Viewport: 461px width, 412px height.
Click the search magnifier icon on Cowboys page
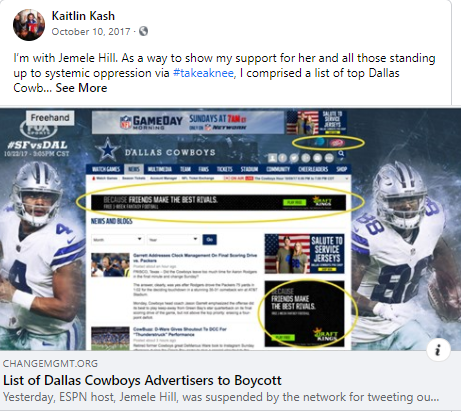(341, 154)
